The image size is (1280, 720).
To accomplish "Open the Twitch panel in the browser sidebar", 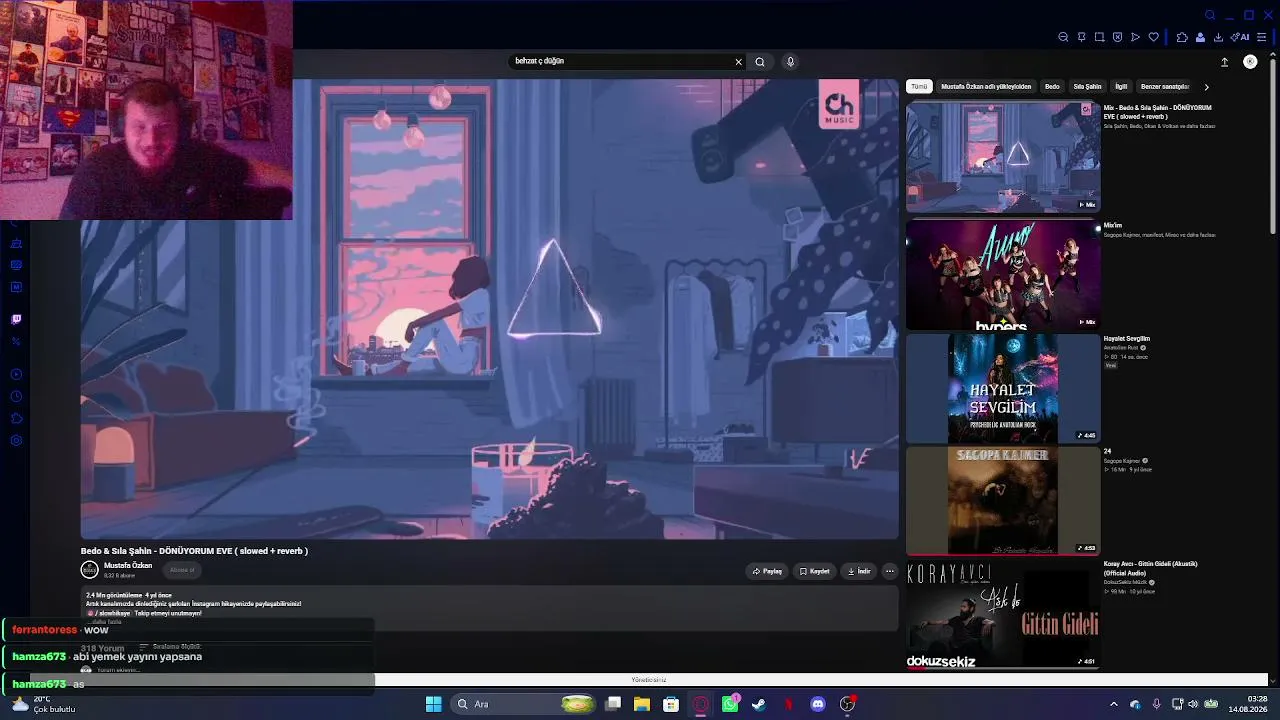I will pos(16,320).
